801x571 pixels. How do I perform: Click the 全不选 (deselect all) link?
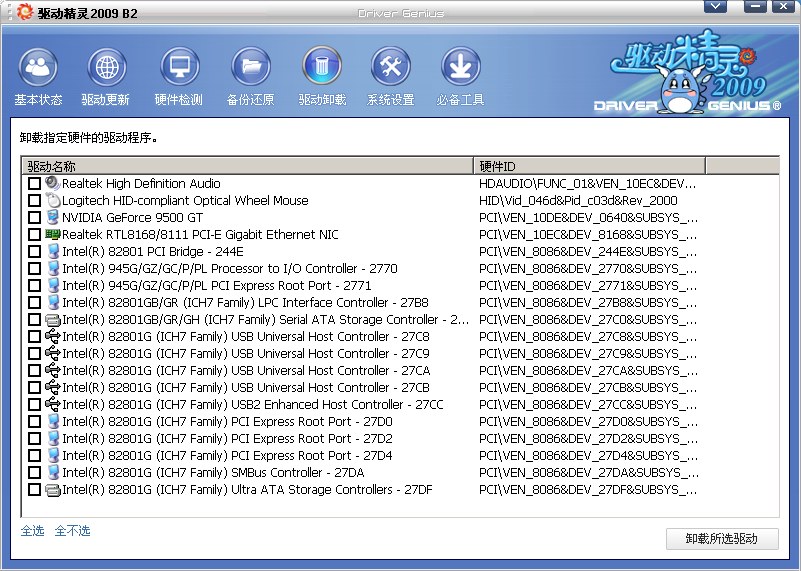[72, 531]
